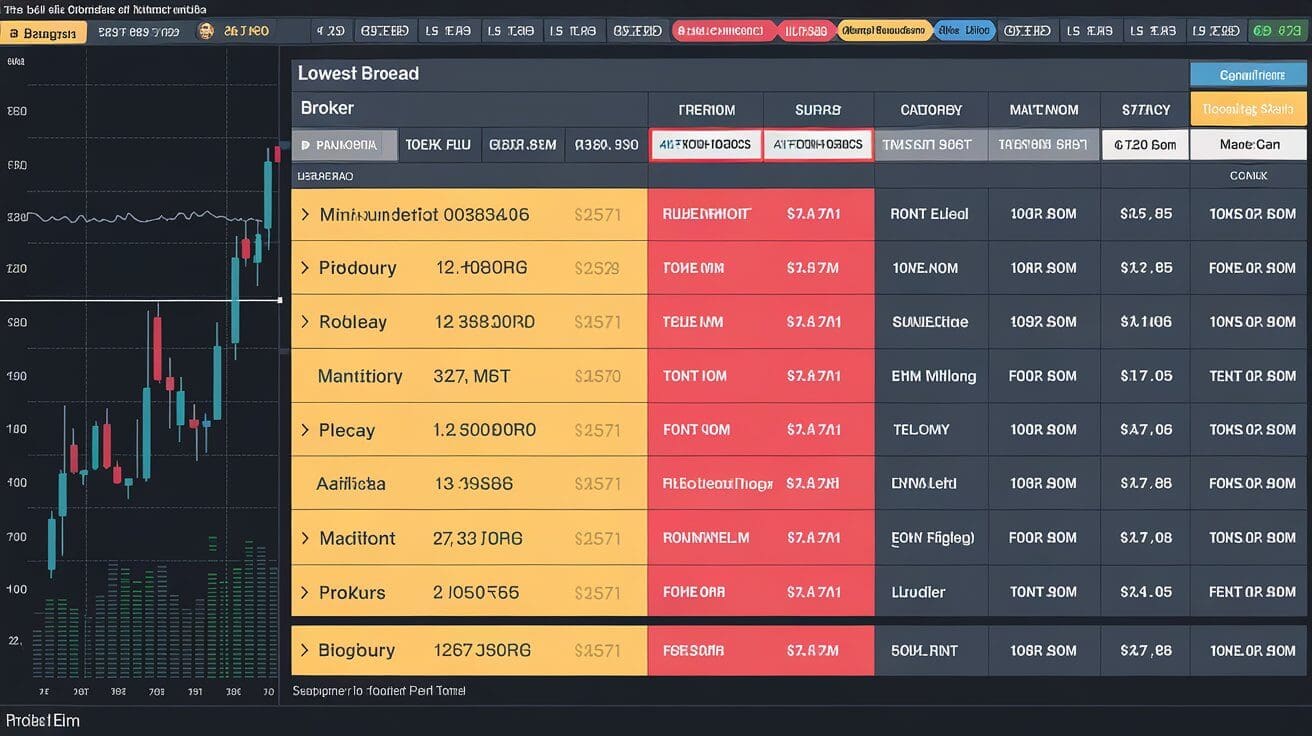The height and width of the screenshot is (736, 1312).
Task: Click the yellow pill in top bar
Action: point(884,31)
